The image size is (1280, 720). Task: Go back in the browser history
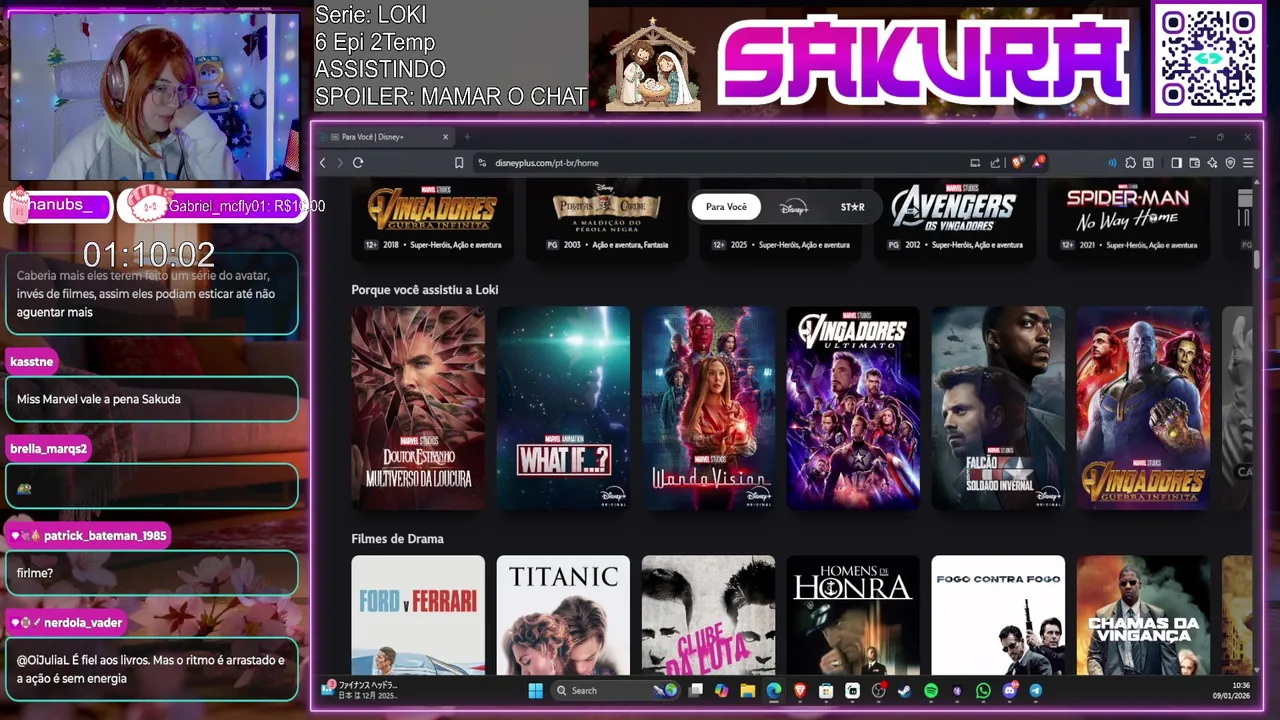point(322,163)
